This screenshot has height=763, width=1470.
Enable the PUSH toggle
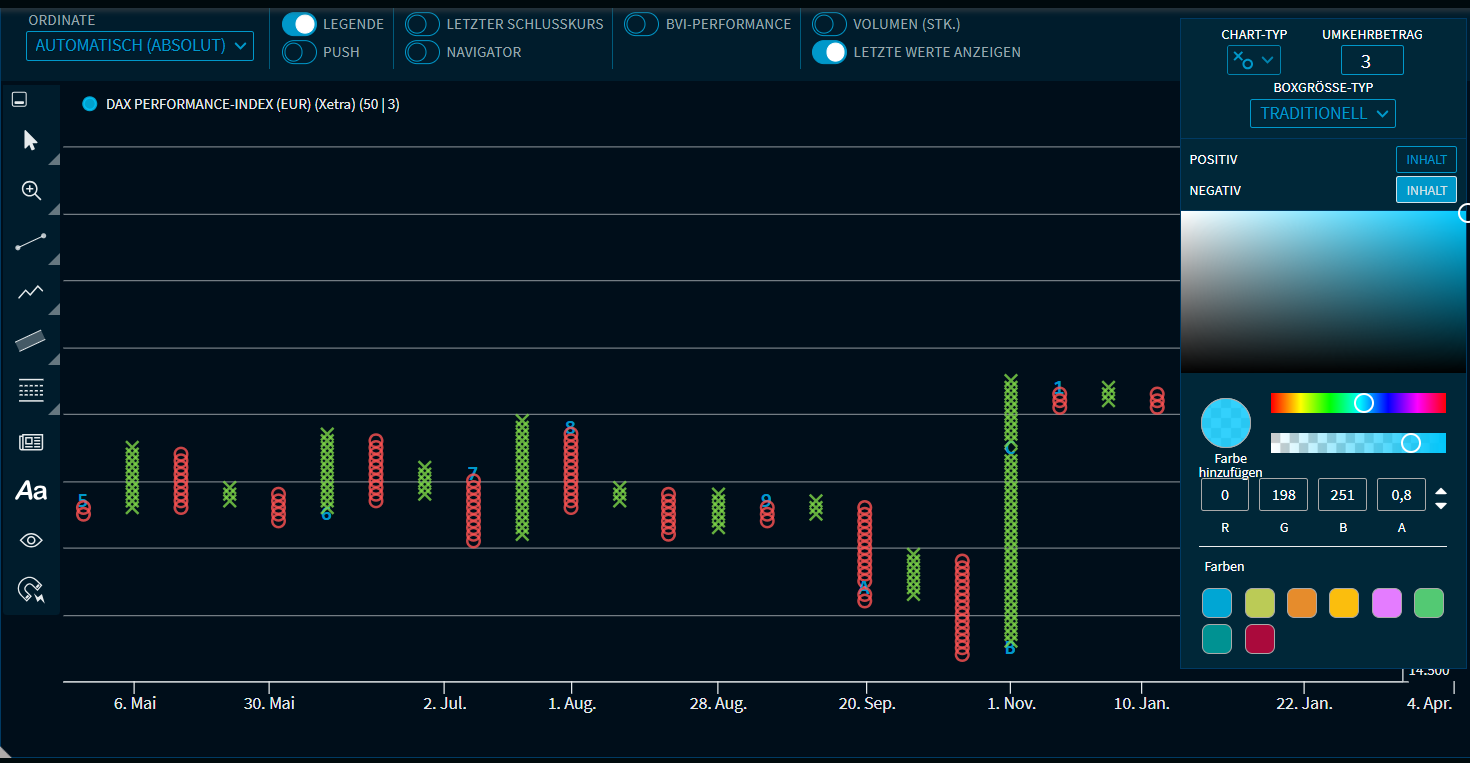coord(300,52)
